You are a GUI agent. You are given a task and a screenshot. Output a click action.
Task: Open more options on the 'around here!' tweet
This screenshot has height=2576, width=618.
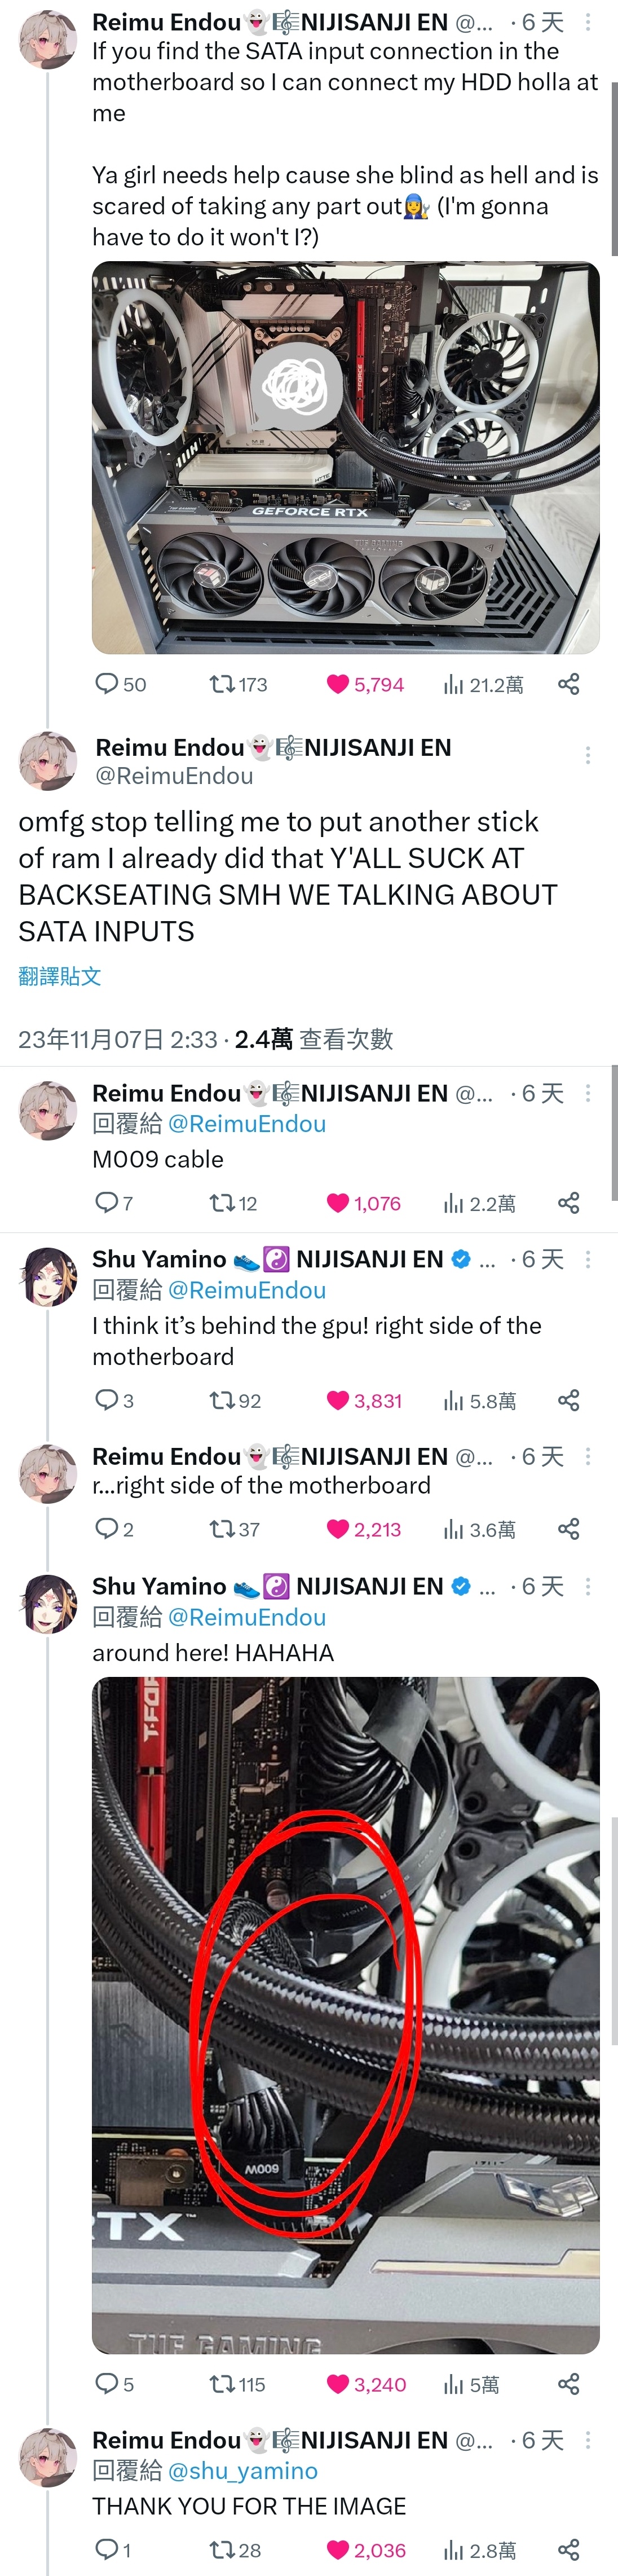point(588,1587)
